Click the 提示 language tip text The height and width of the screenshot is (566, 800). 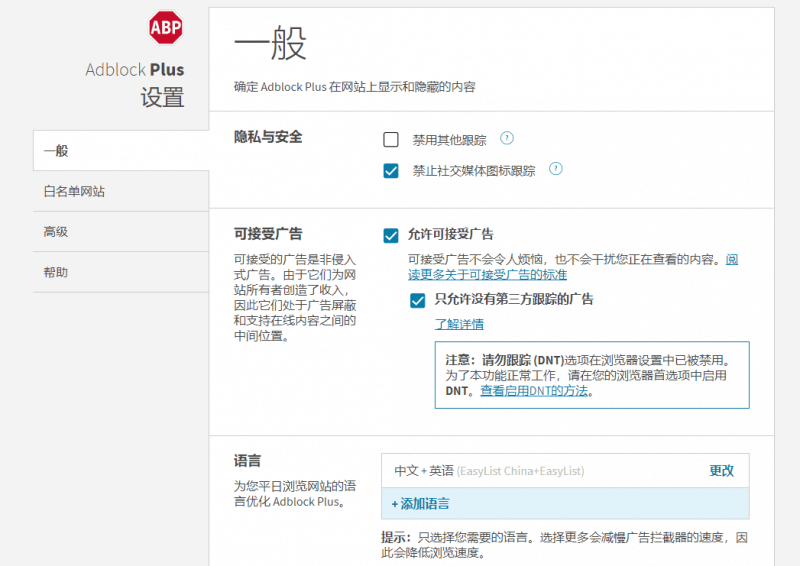tap(564, 545)
